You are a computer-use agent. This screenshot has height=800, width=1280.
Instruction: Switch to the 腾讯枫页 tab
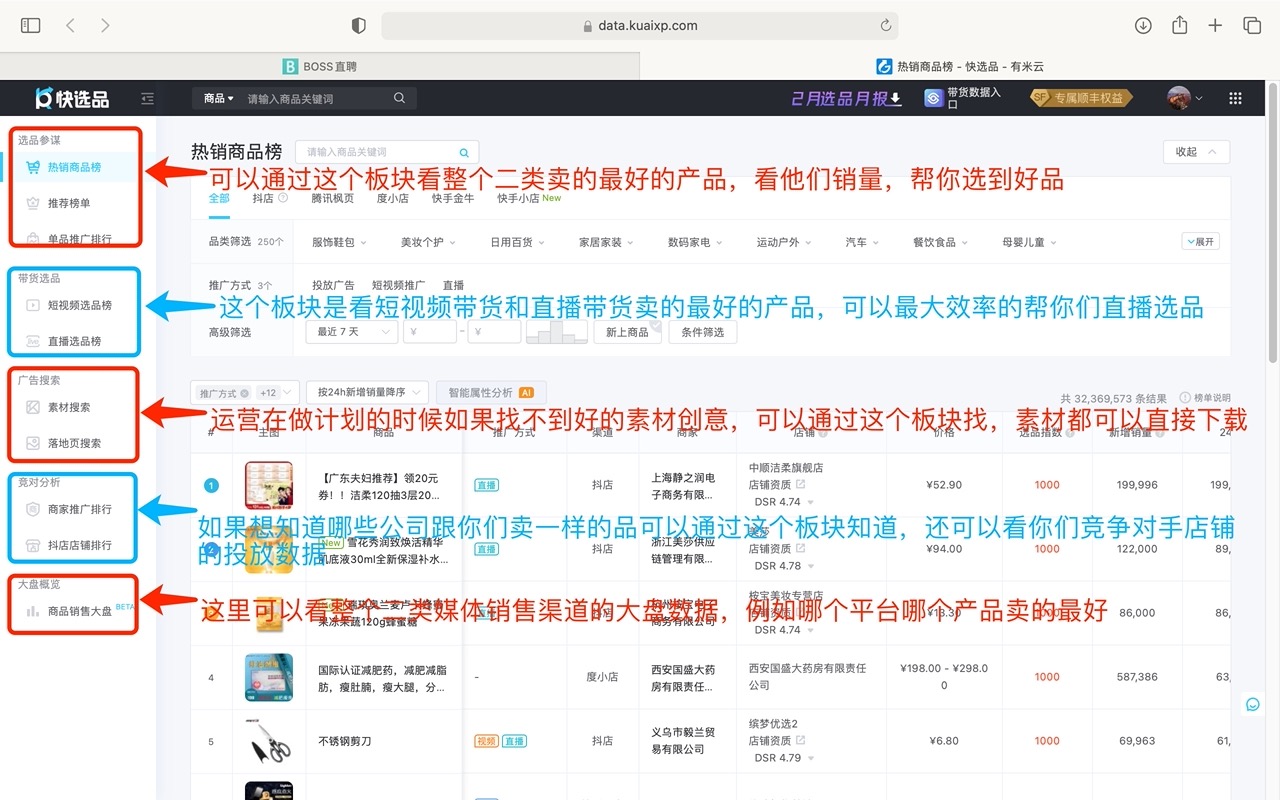pos(332,198)
